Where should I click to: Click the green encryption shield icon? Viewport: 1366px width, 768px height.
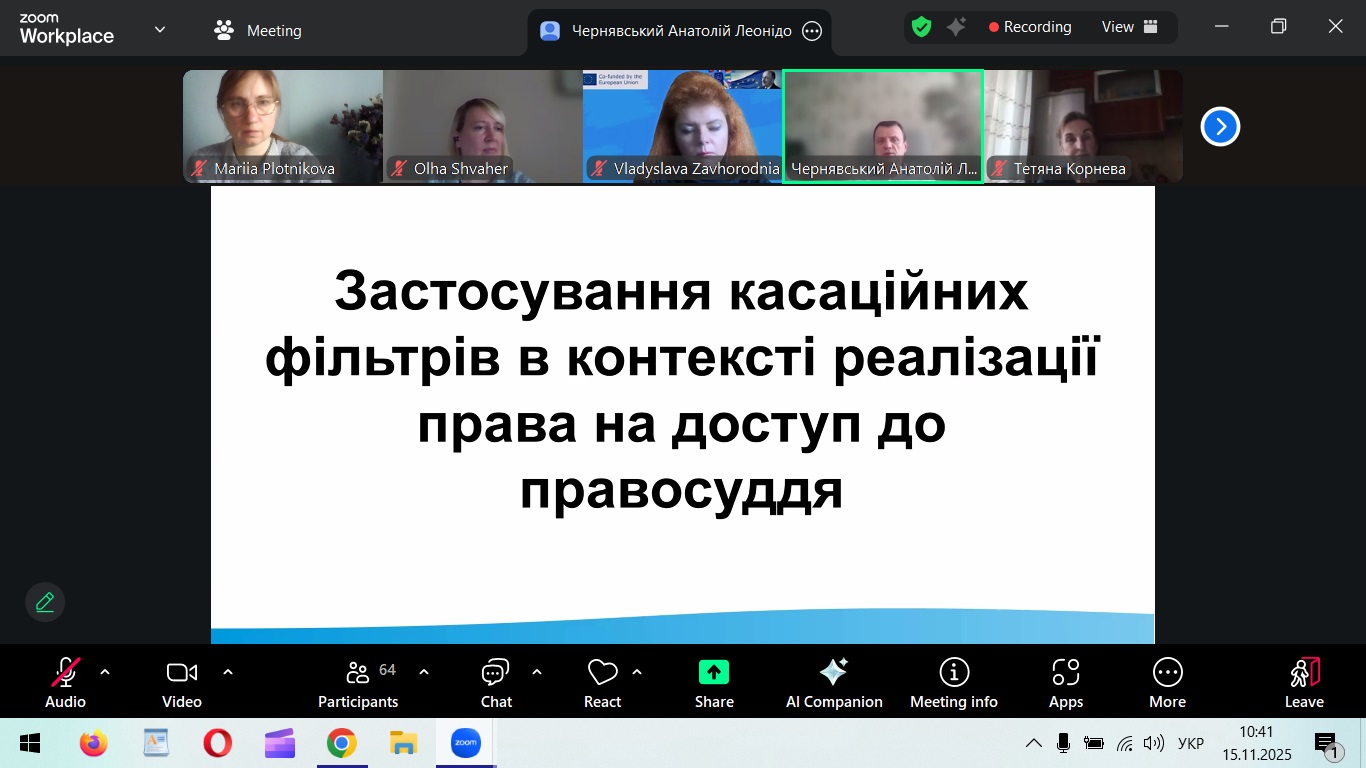tap(921, 28)
